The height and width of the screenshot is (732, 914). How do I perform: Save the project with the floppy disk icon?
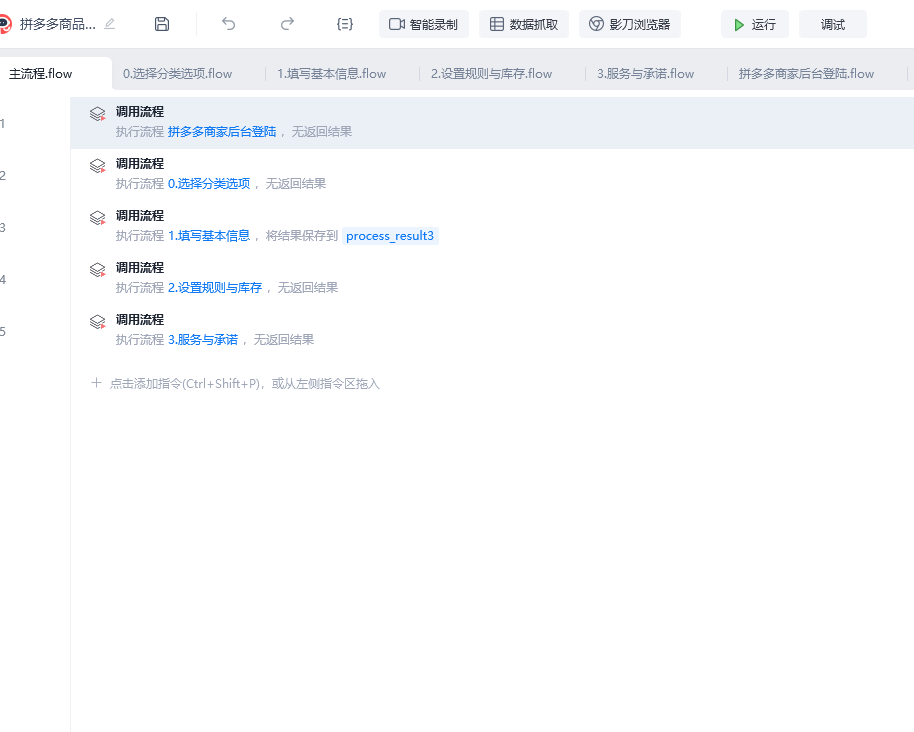click(x=162, y=24)
